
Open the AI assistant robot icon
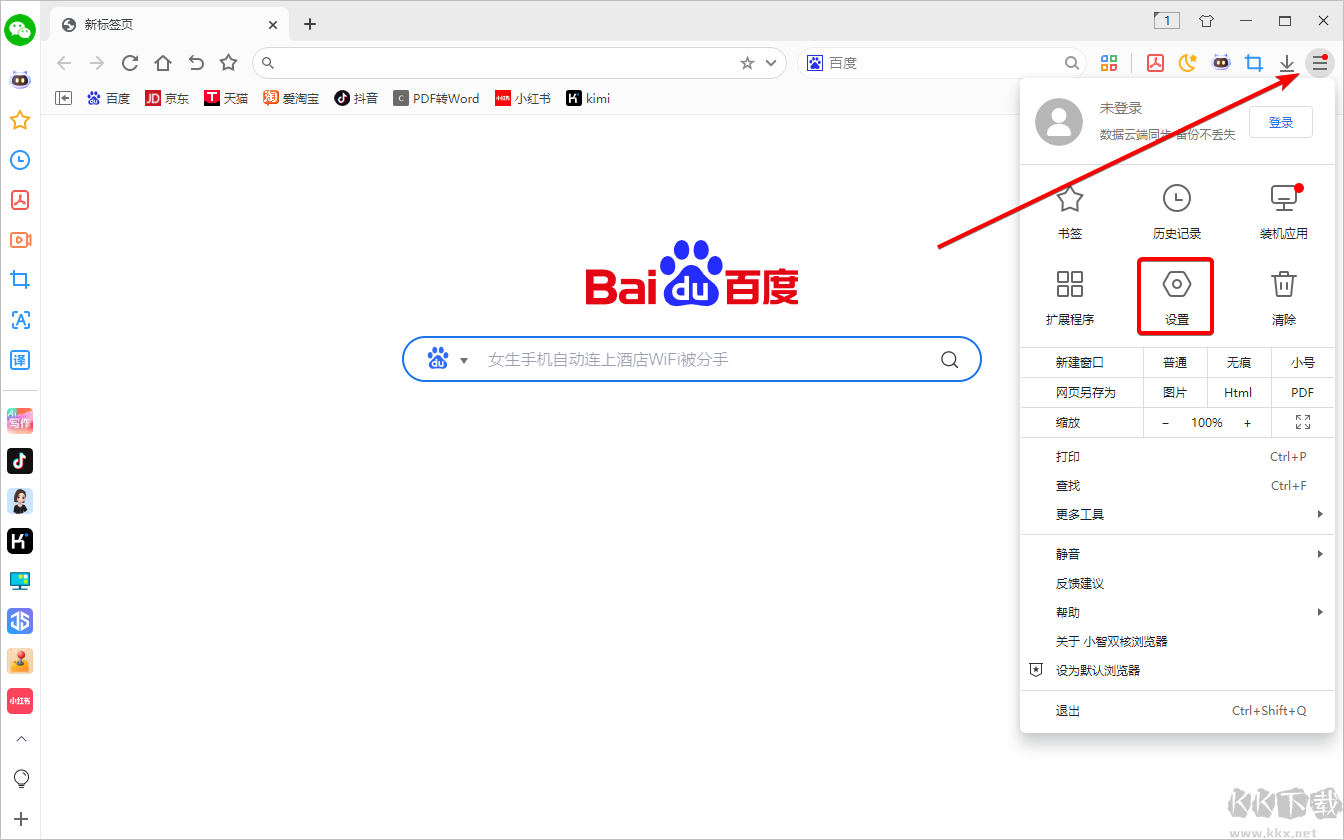tap(1221, 62)
